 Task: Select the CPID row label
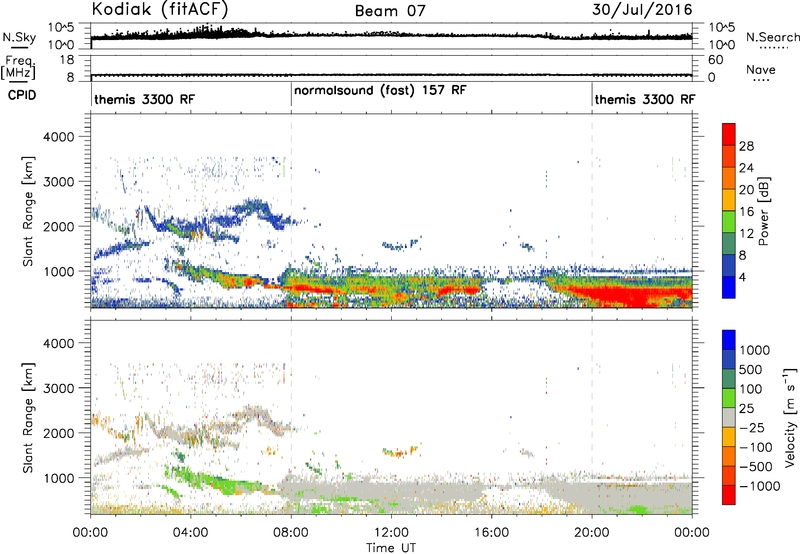point(22,95)
